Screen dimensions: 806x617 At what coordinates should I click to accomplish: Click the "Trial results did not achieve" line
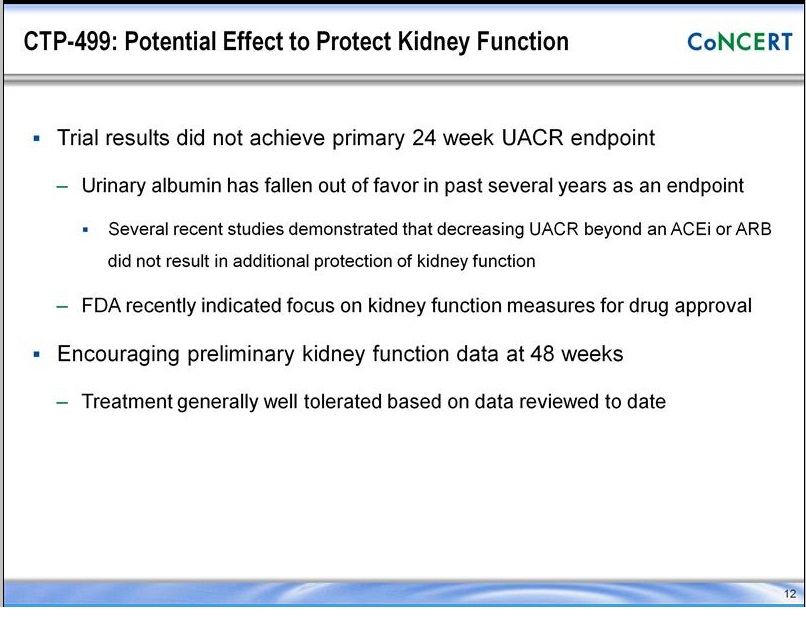[x=355, y=138]
